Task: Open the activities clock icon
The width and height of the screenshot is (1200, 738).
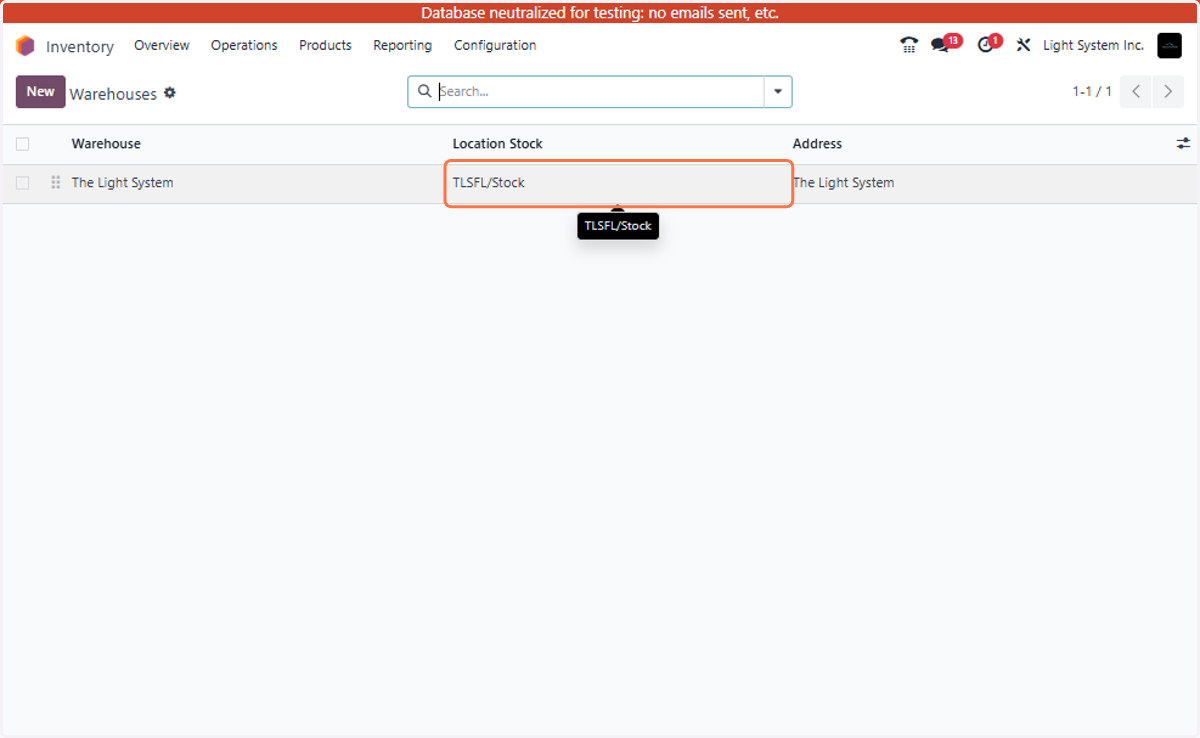Action: pos(985,45)
